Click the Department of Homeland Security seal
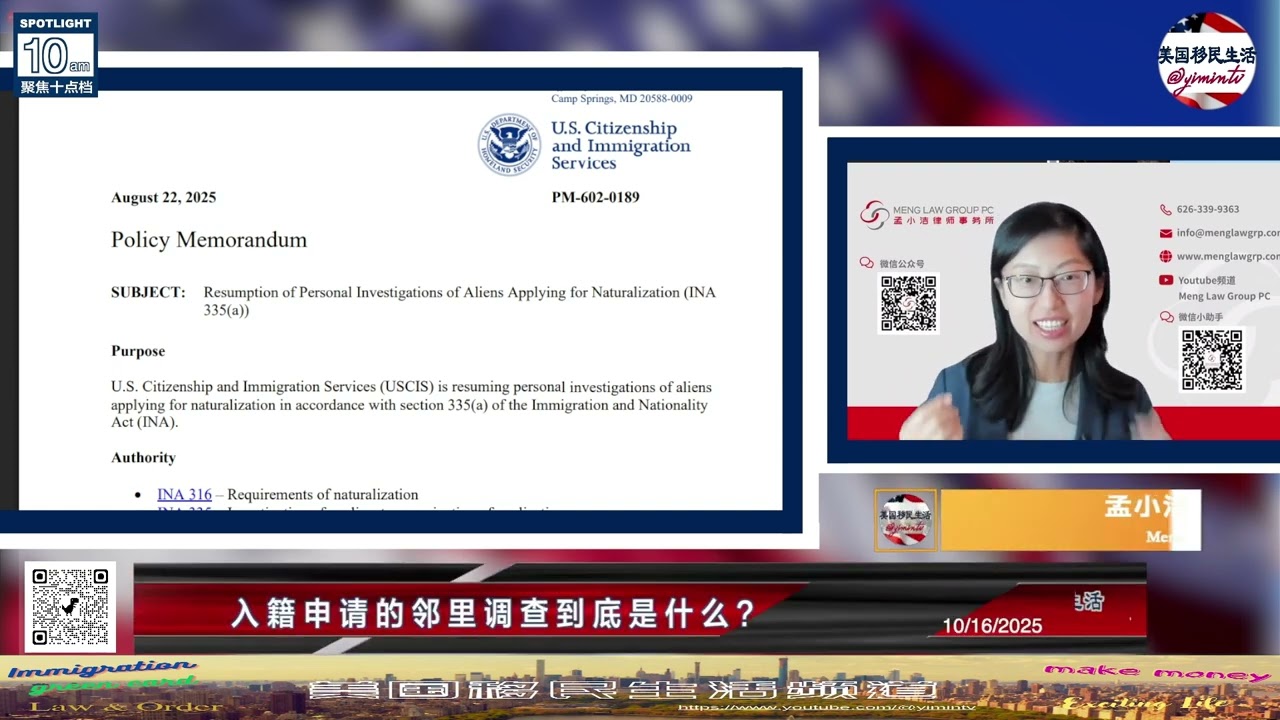The image size is (1280, 720). coord(509,144)
